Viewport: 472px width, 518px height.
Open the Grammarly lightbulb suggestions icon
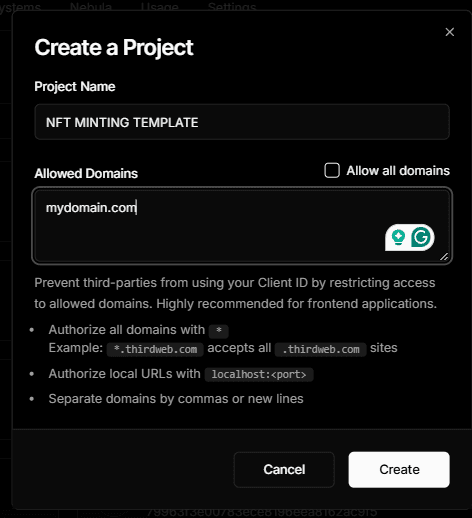398,237
